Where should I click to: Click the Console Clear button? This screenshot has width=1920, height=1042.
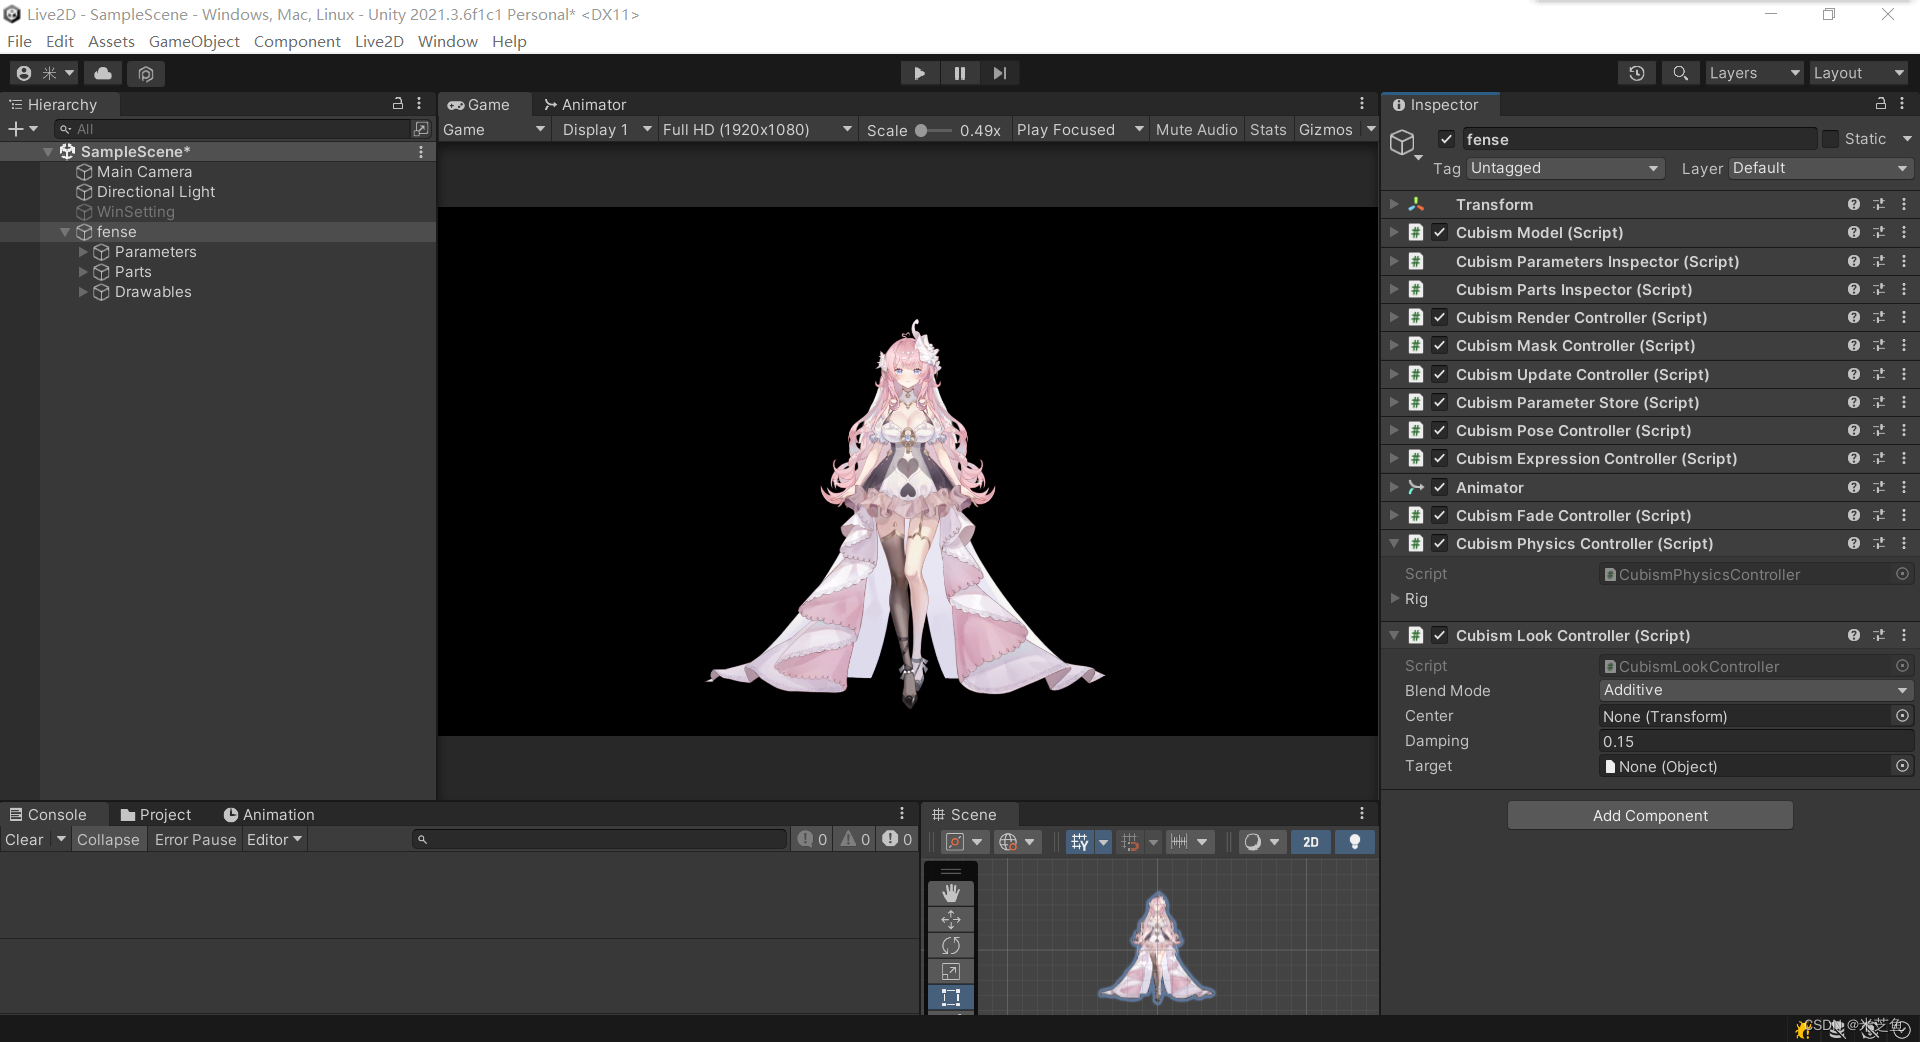(x=24, y=839)
